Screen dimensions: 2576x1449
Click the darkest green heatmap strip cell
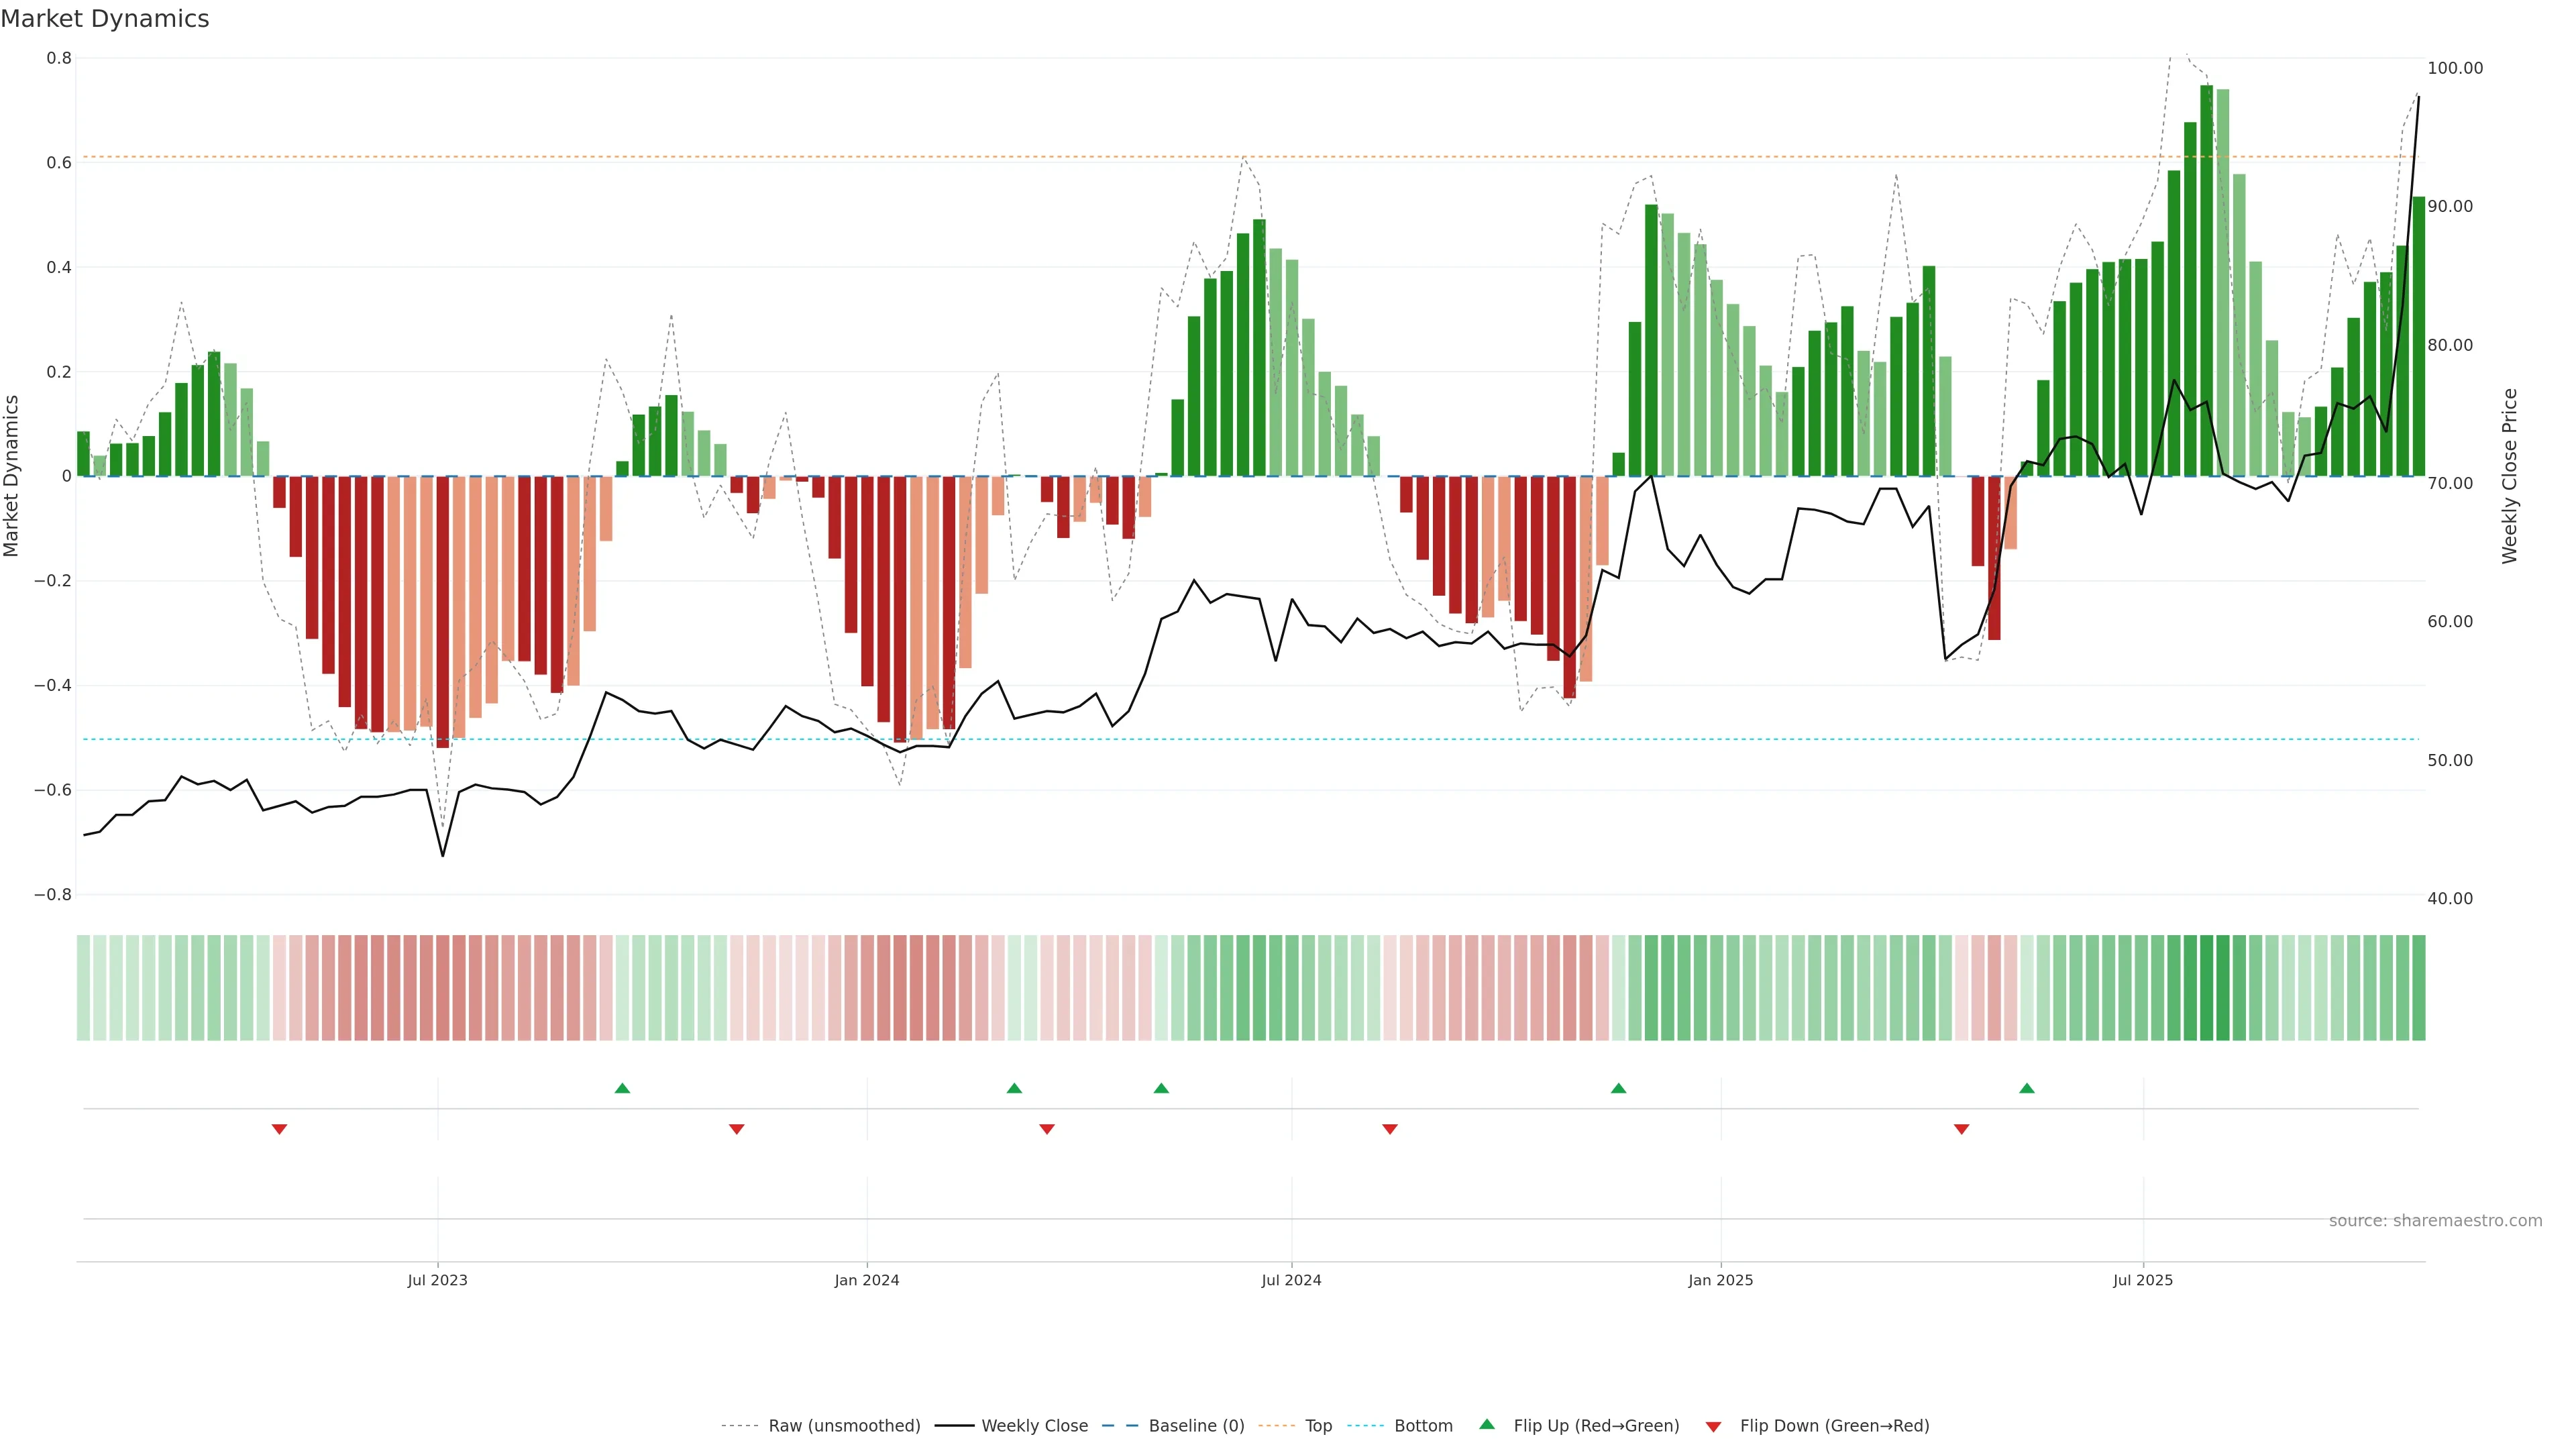(2206, 988)
